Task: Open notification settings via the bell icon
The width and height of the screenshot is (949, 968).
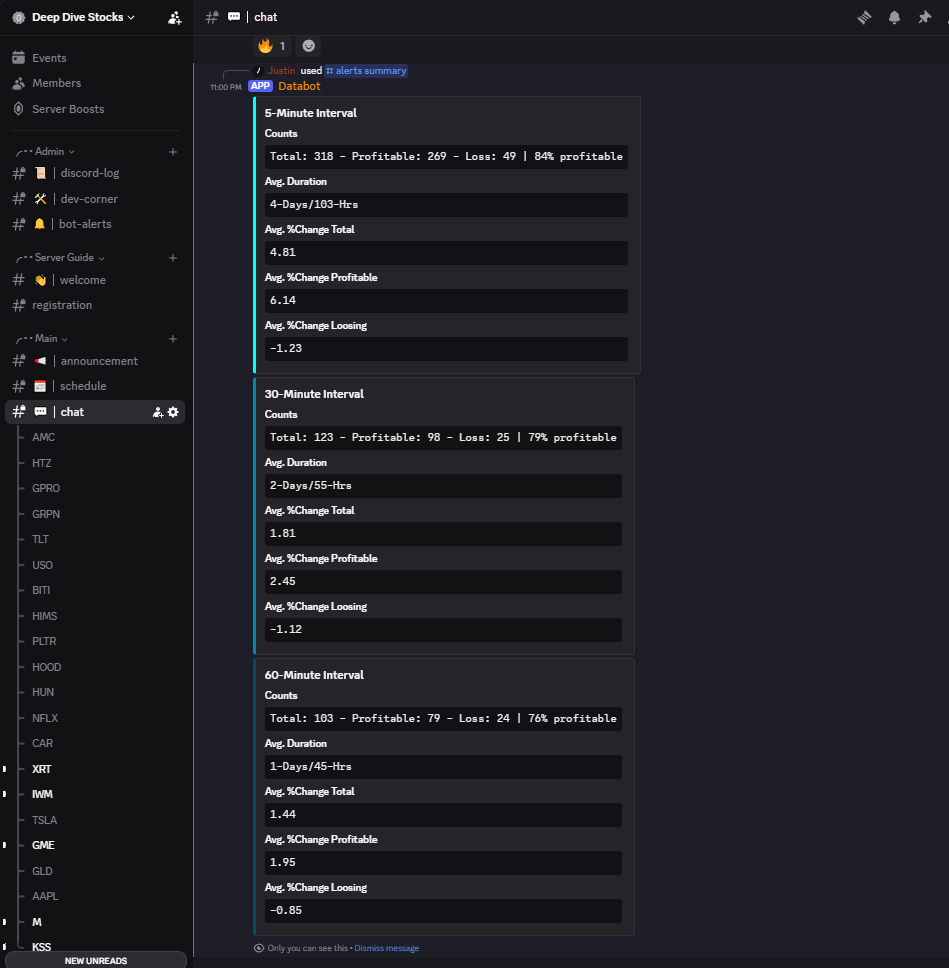Action: click(893, 17)
